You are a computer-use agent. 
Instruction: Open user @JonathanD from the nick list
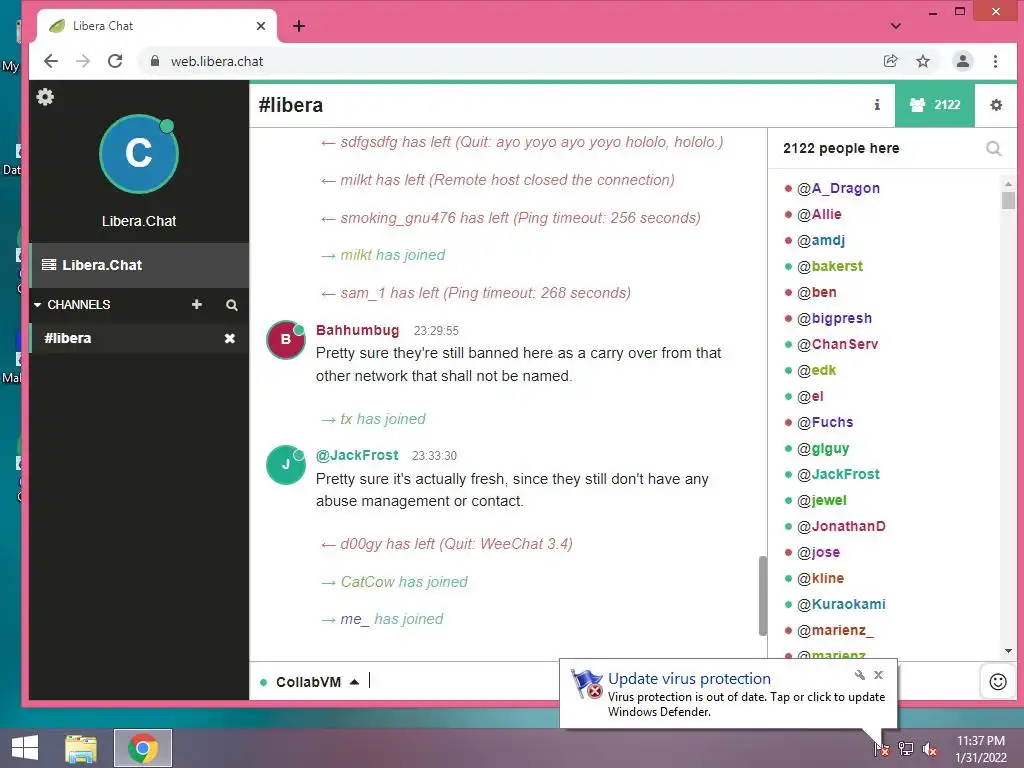(841, 526)
